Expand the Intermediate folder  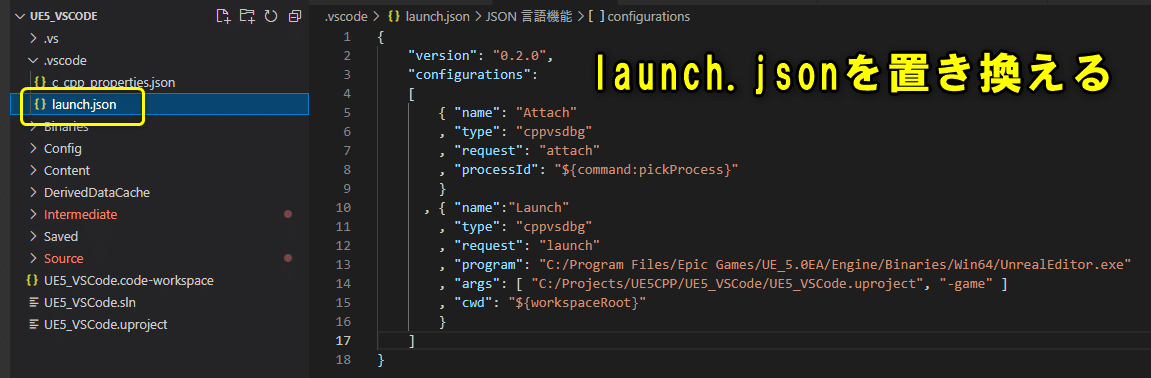click(32, 214)
